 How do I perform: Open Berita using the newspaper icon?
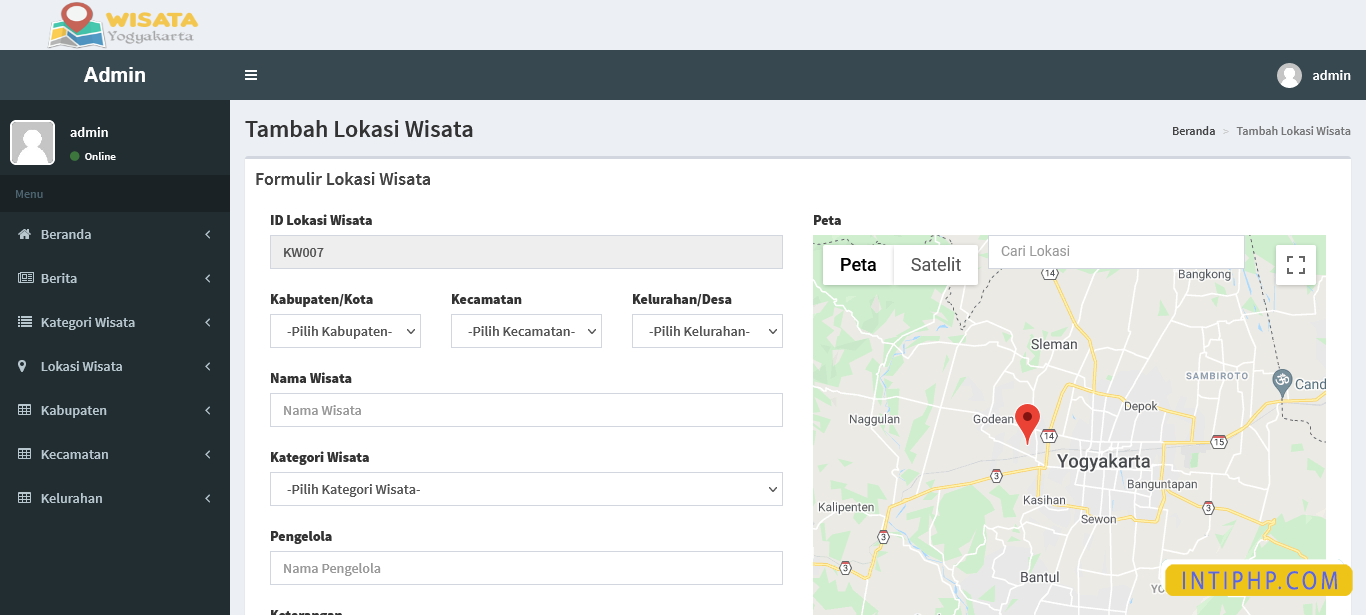point(23,278)
